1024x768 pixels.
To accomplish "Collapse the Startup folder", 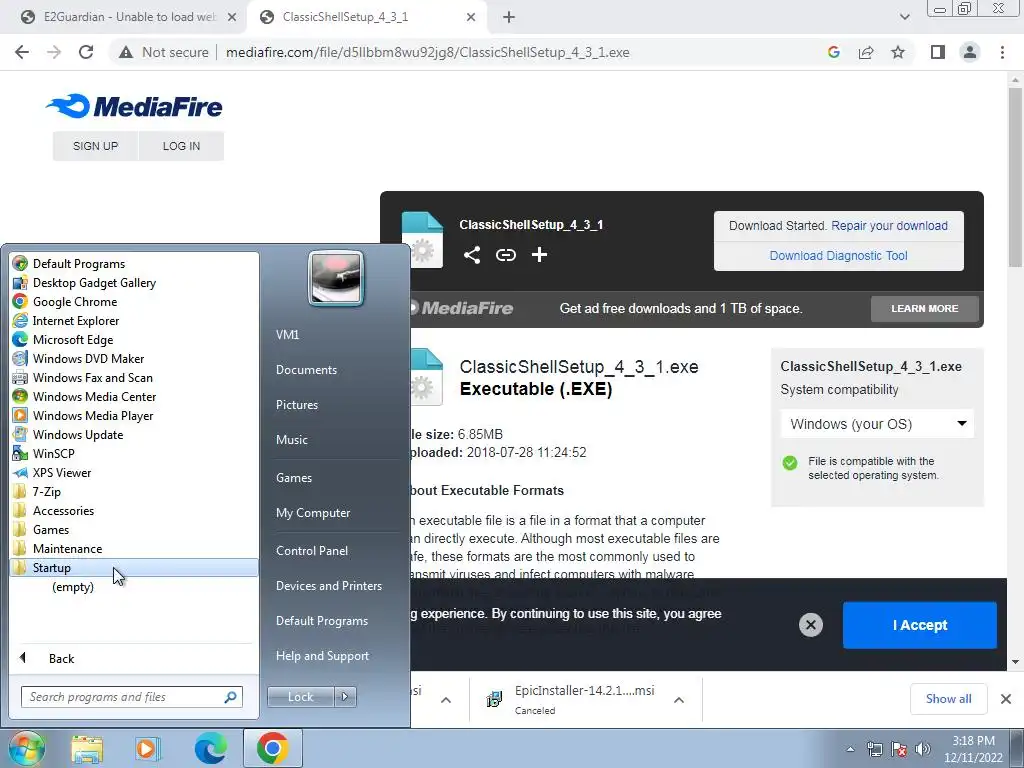I will tap(134, 568).
